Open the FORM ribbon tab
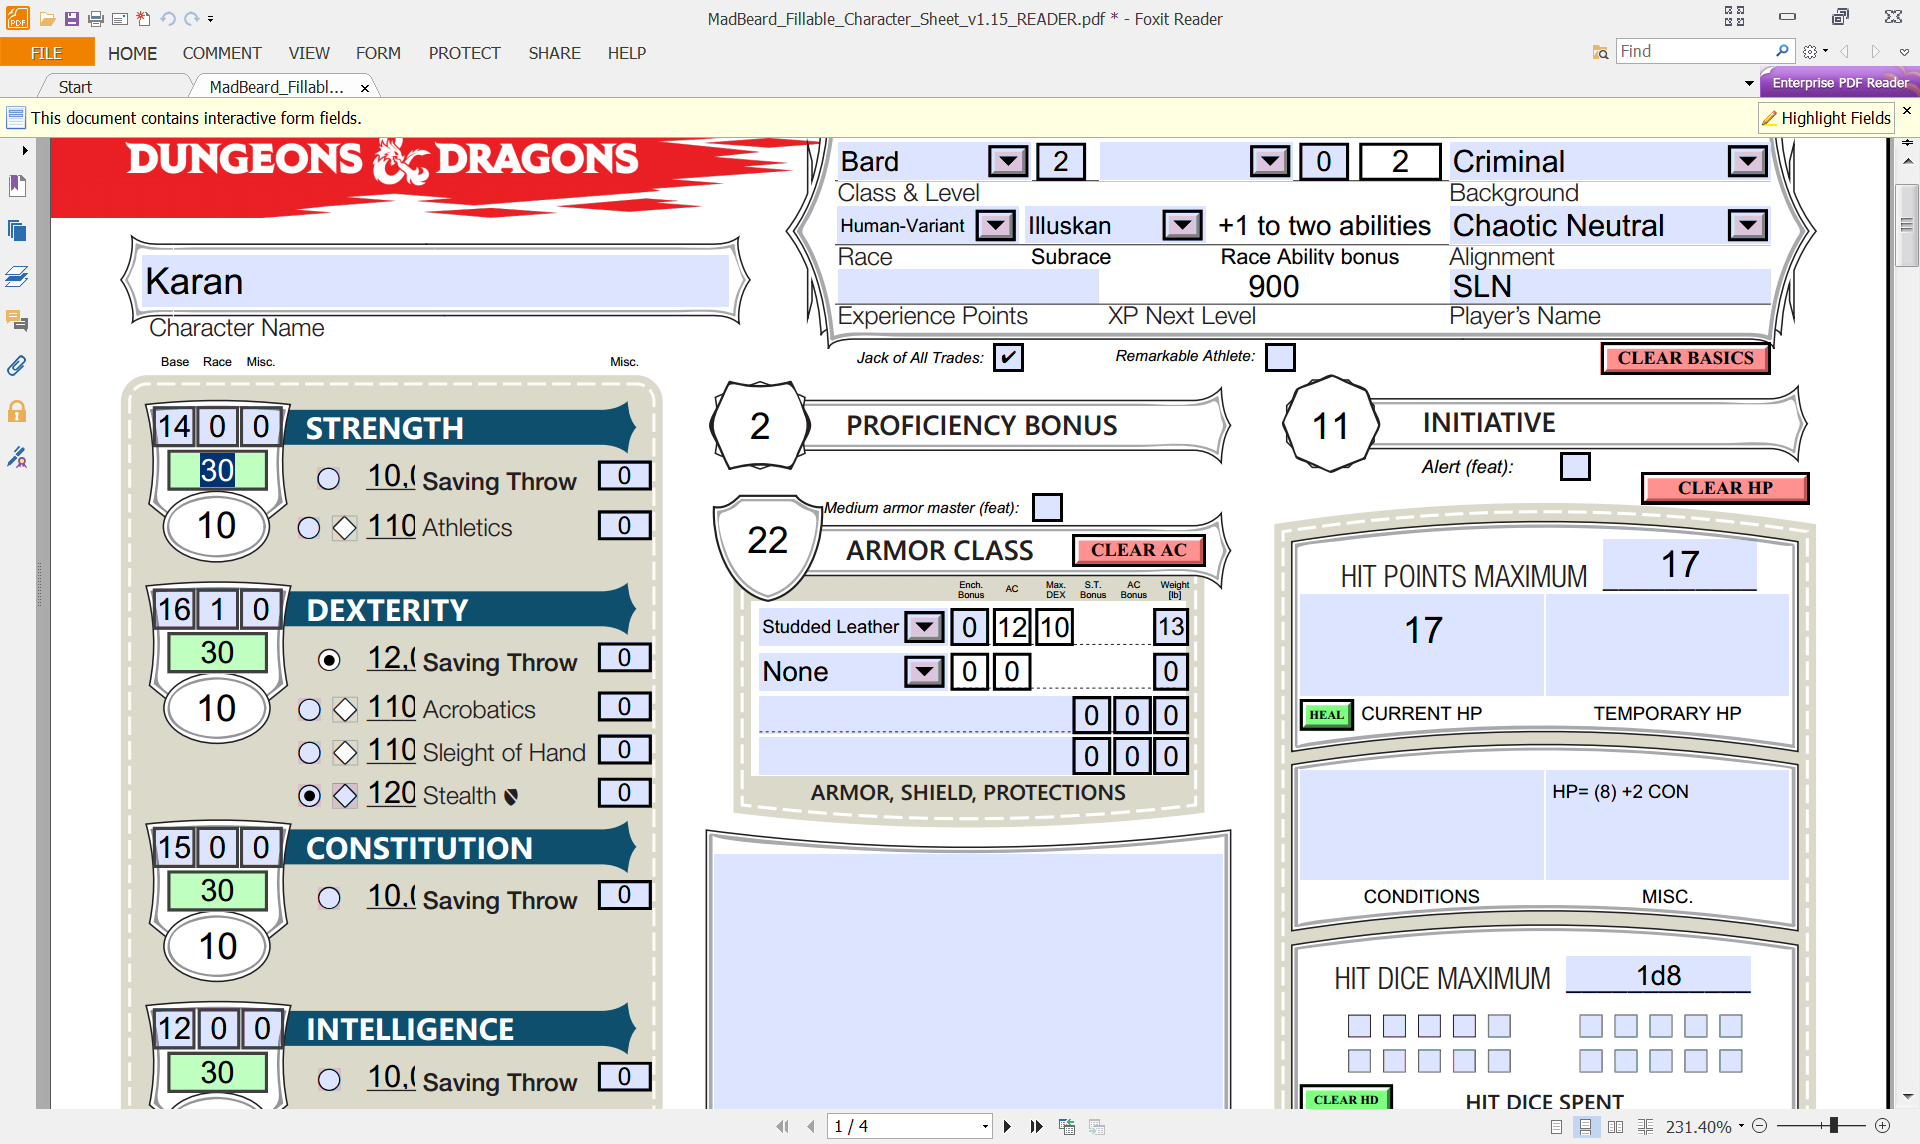 (378, 53)
